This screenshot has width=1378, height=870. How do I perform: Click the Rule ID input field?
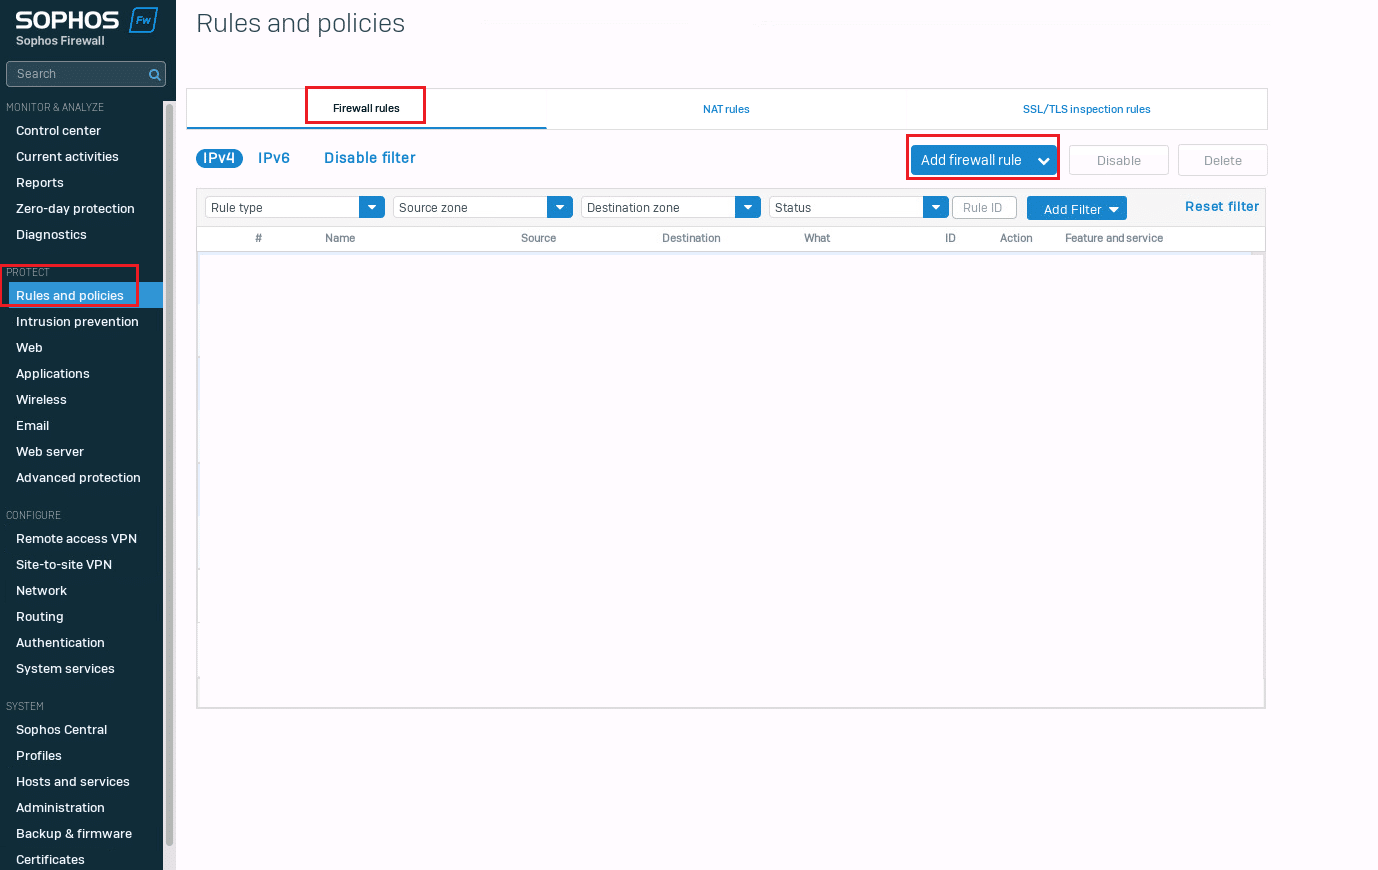(x=983, y=208)
